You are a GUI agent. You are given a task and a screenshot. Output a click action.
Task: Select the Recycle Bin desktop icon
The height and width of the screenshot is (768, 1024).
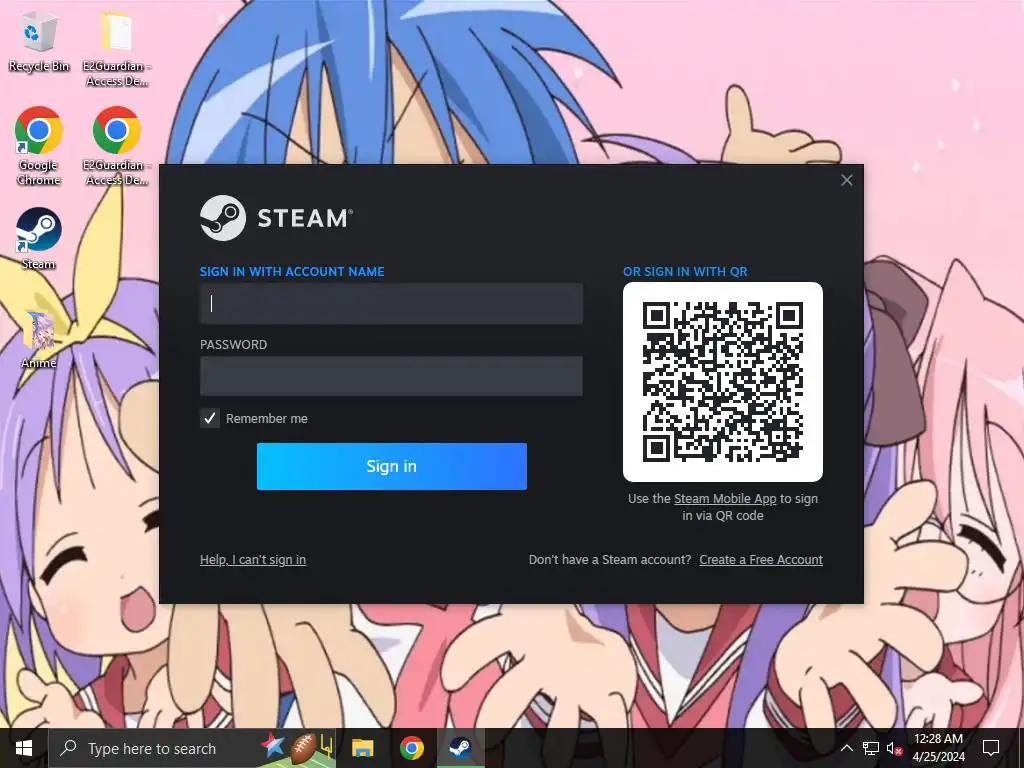pyautogui.click(x=39, y=43)
